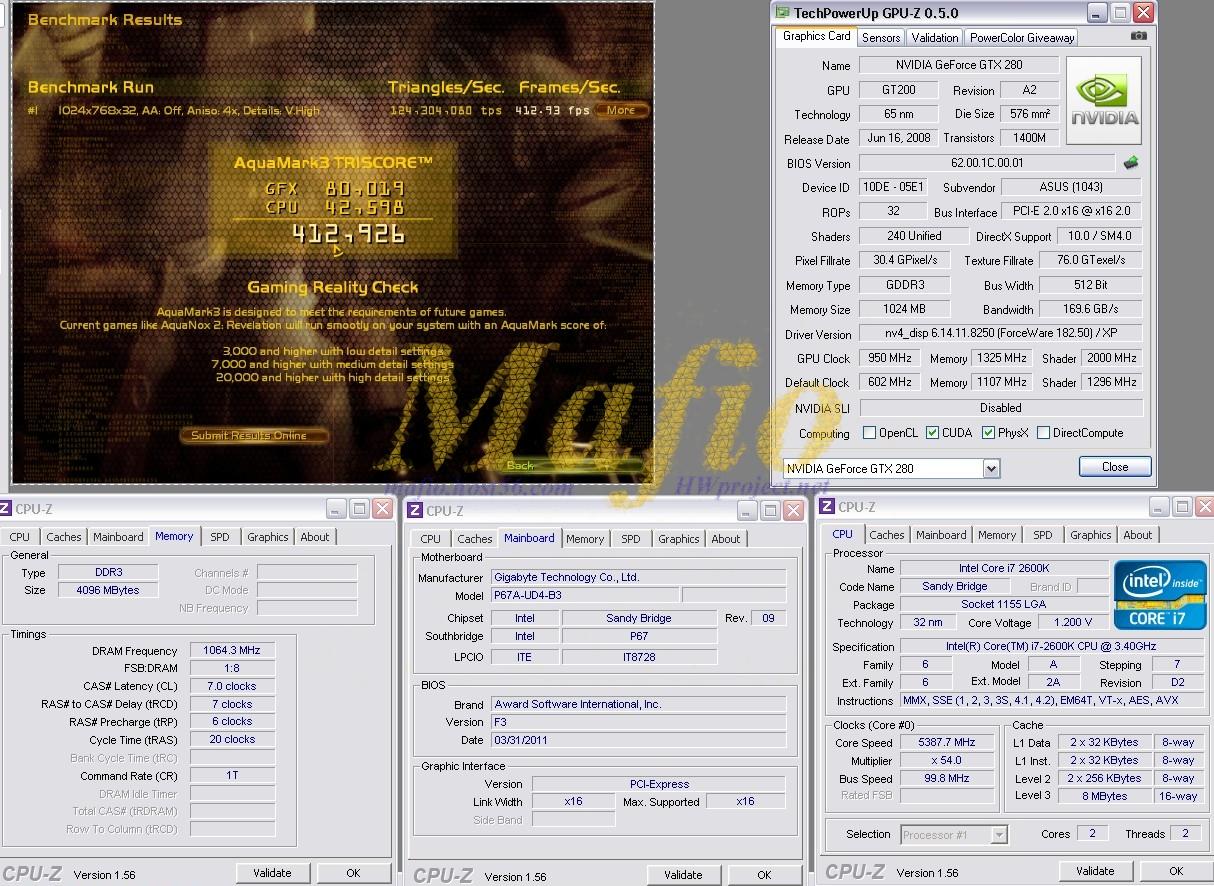Screen dimensions: 1214x886
Task: Toggle the CUDA checkbox
Action: (x=932, y=433)
